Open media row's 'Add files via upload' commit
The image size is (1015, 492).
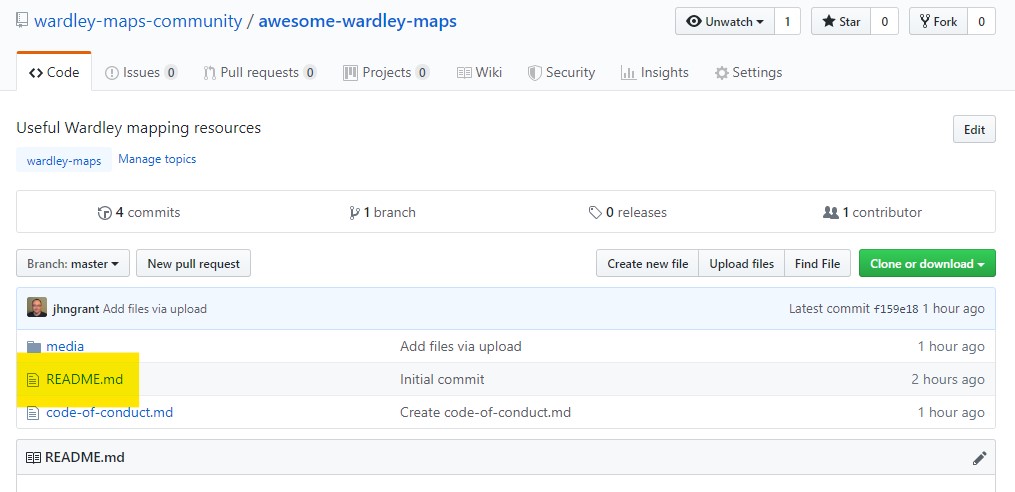tap(461, 346)
